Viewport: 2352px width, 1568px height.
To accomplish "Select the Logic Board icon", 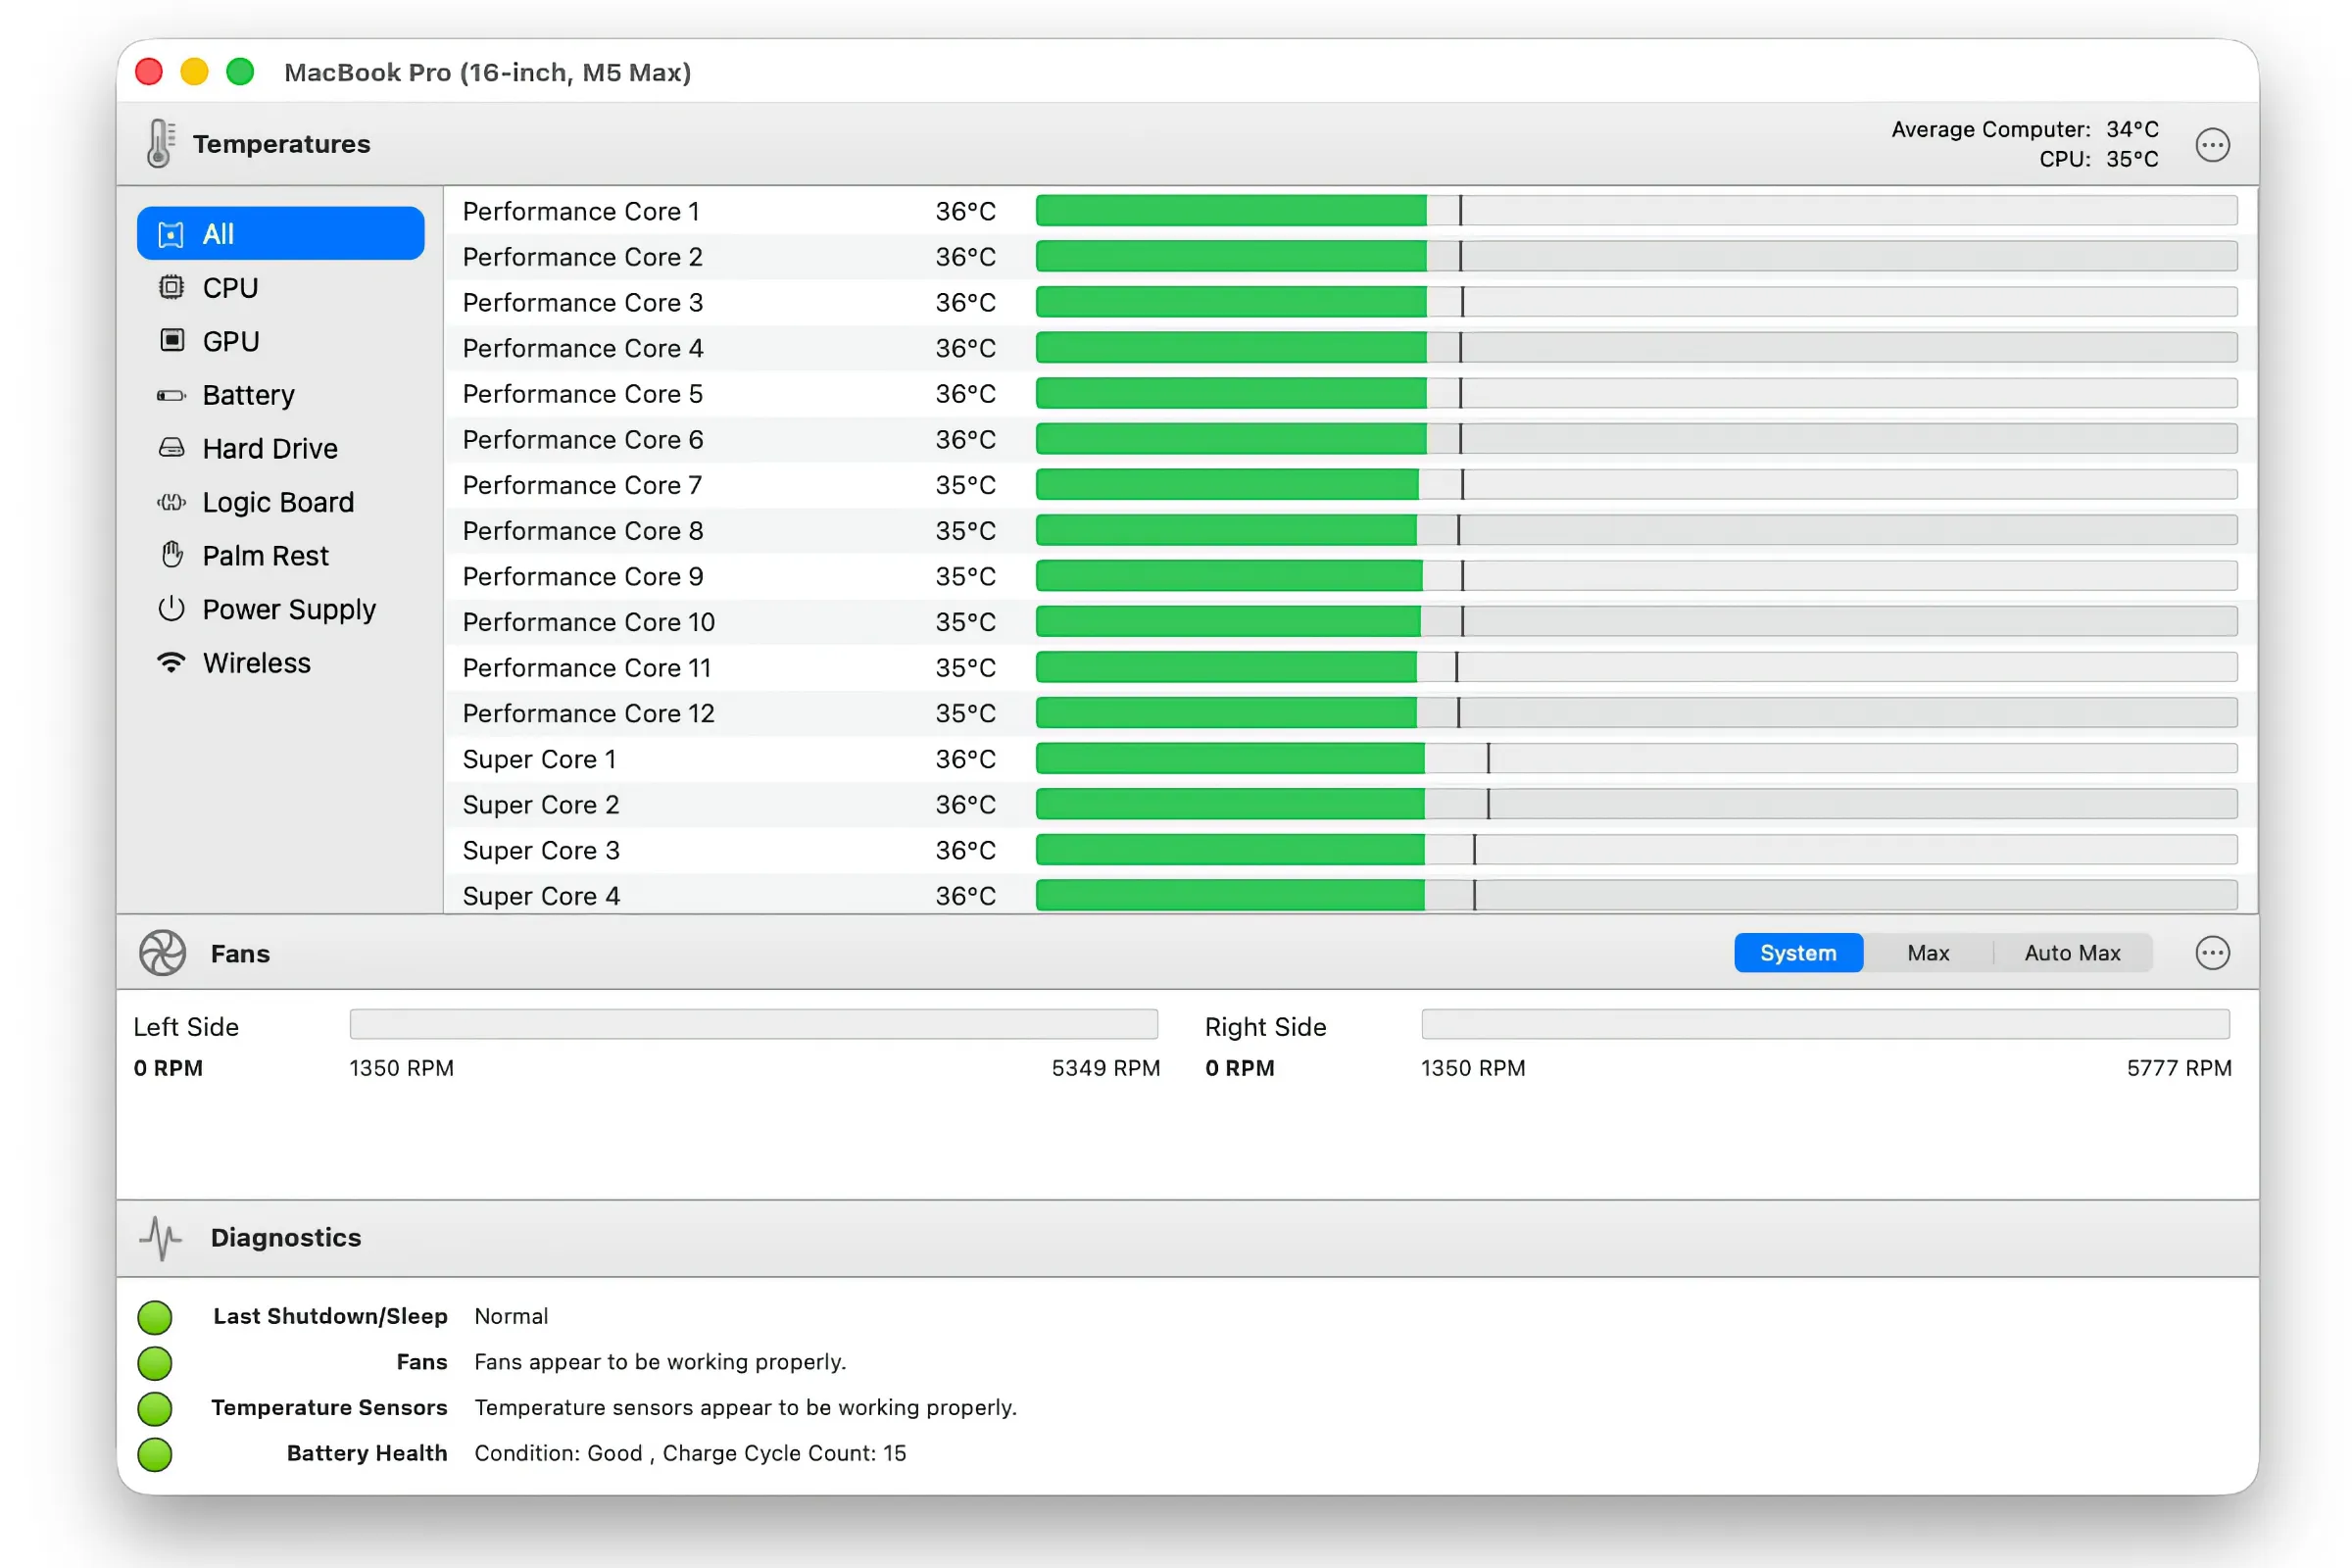I will [171, 502].
